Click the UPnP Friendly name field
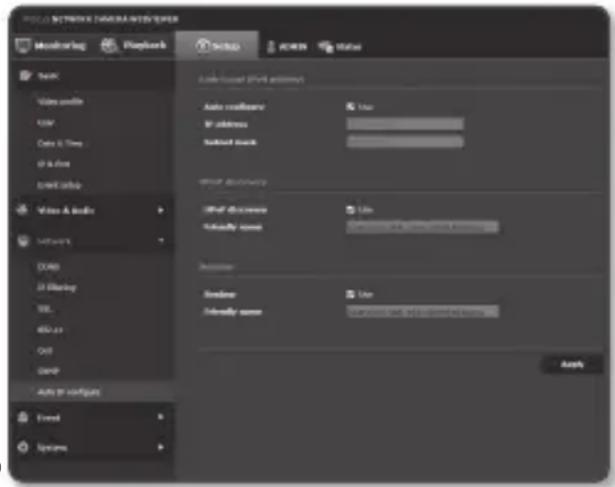Screen dimensions: 615x487 [x=422, y=227]
